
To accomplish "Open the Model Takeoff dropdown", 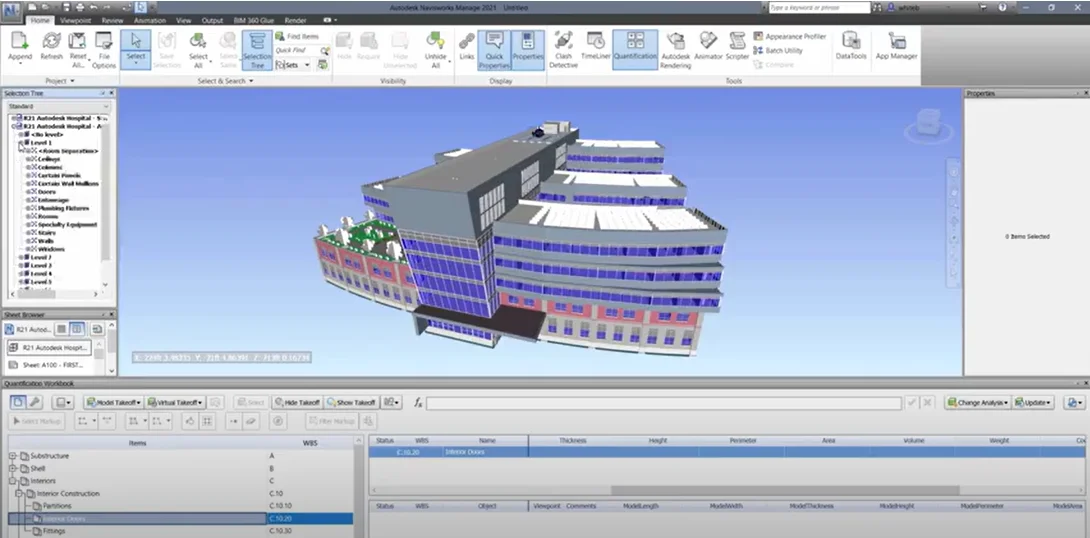I will coord(113,402).
